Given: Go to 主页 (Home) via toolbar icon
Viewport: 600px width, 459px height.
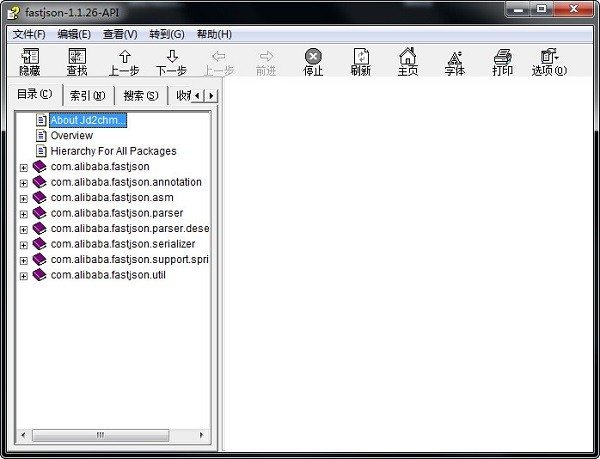Looking at the screenshot, I should coord(408,57).
